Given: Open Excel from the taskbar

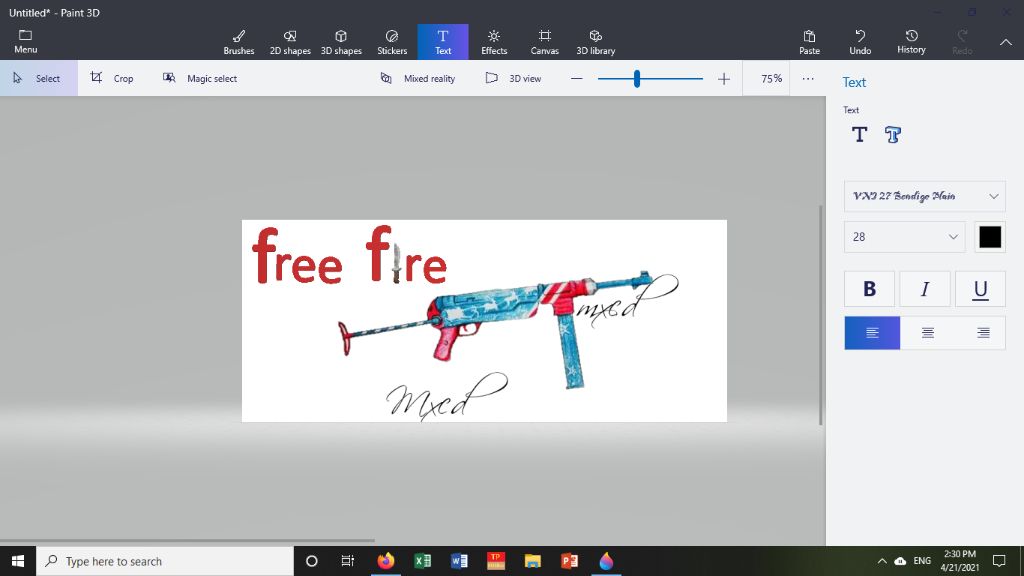Looking at the screenshot, I should (423, 561).
